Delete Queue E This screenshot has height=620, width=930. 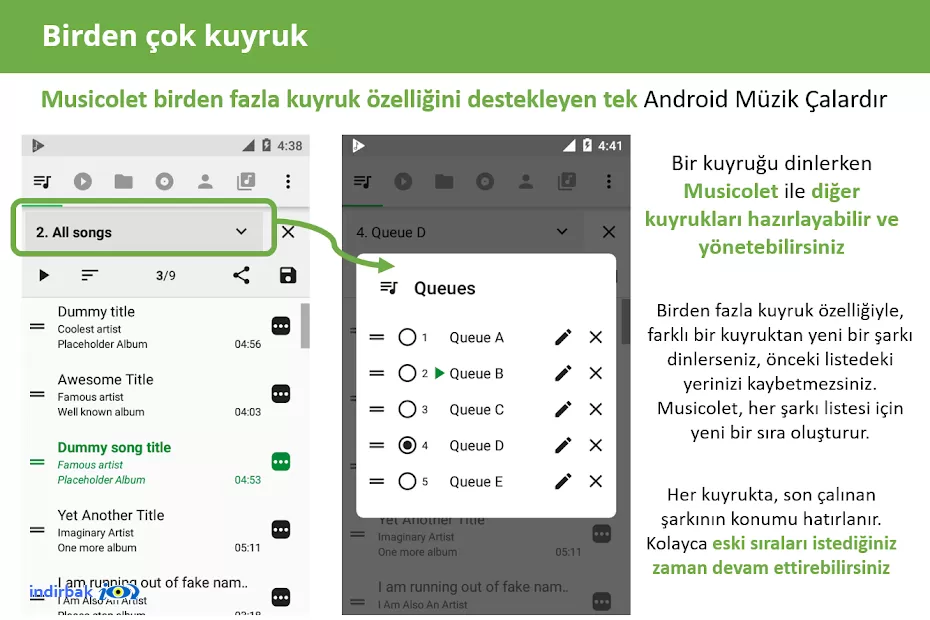pos(595,481)
